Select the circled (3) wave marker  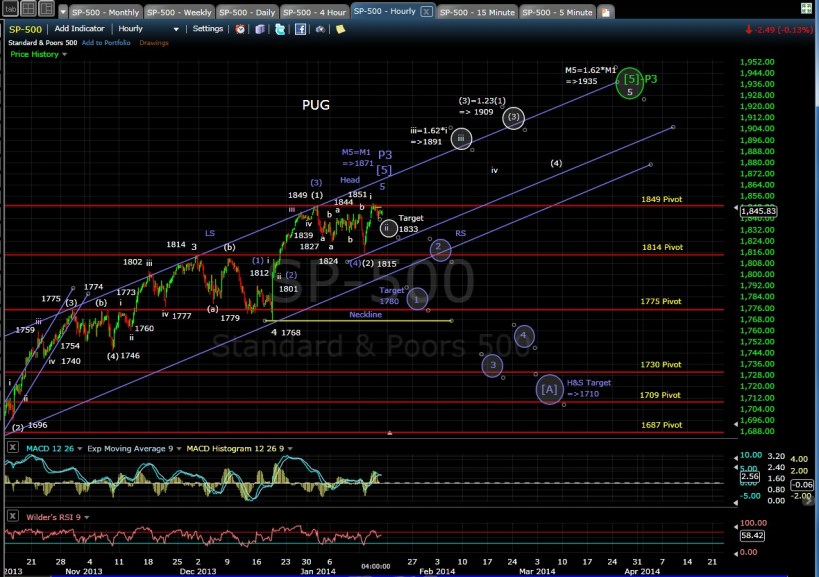[513, 117]
